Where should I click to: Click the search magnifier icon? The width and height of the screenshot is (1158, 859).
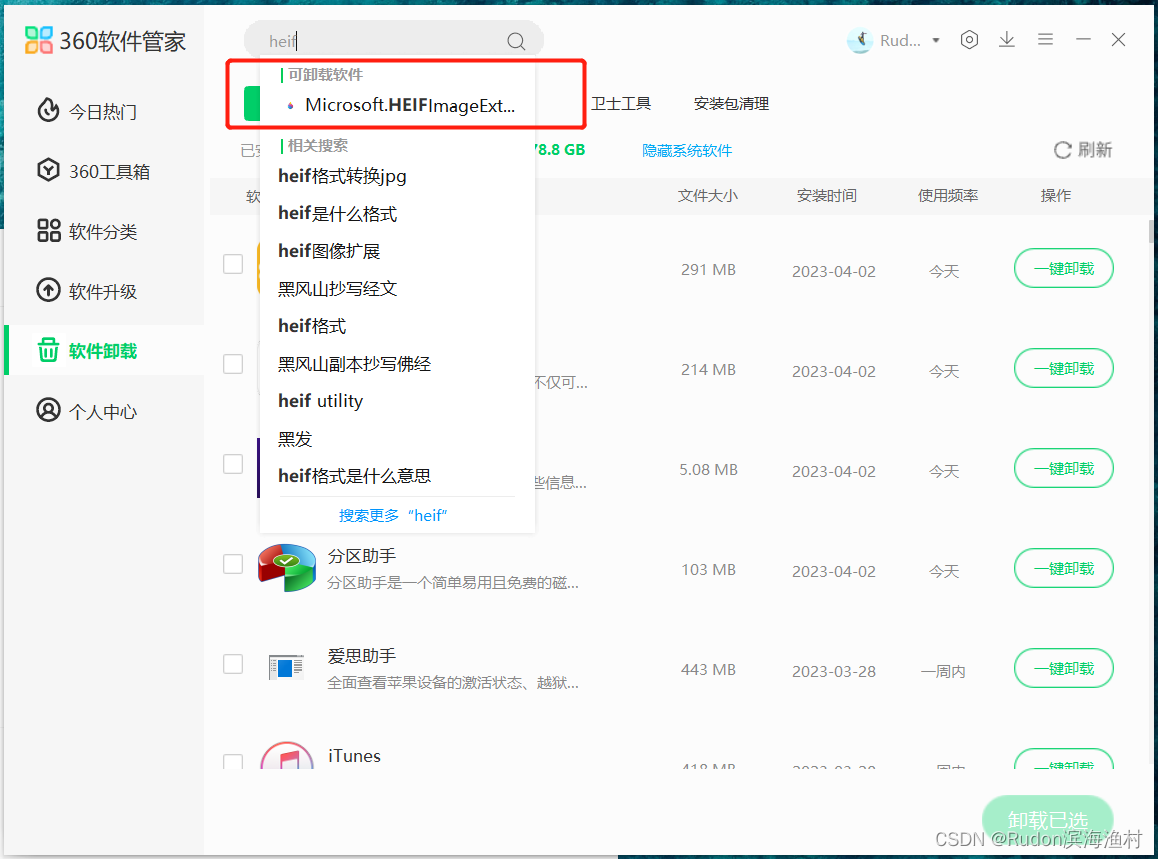click(516, 41)
